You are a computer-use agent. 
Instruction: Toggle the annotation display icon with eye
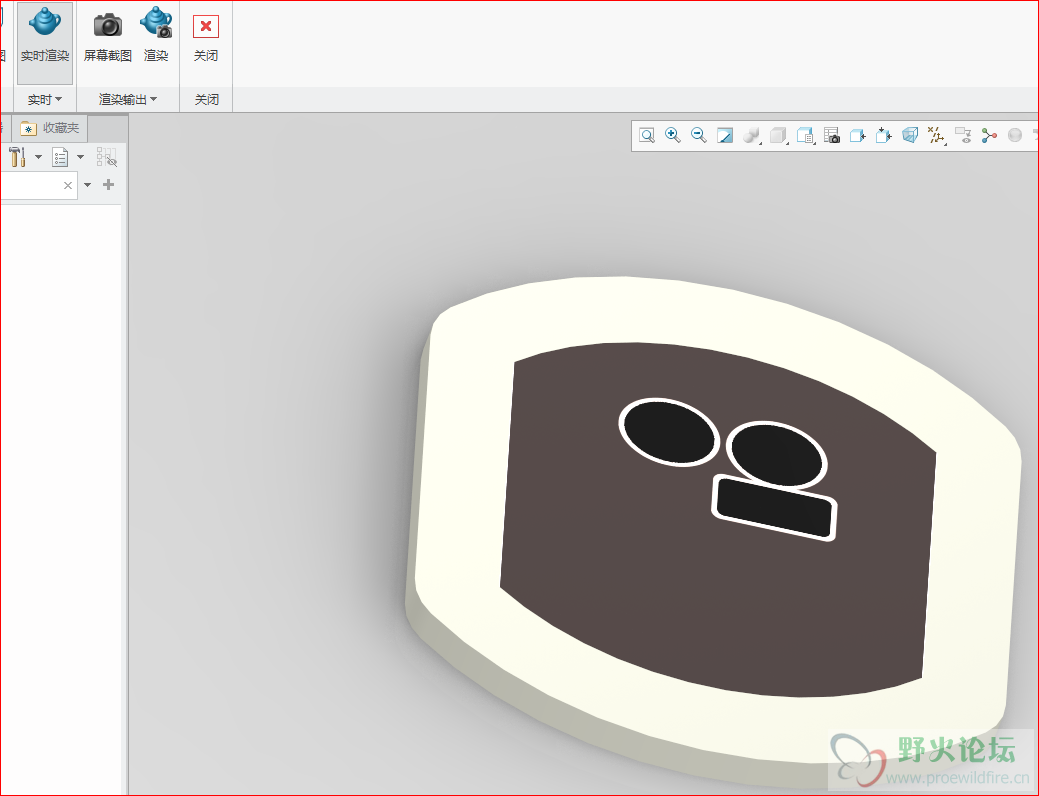(x=963, y=136)
